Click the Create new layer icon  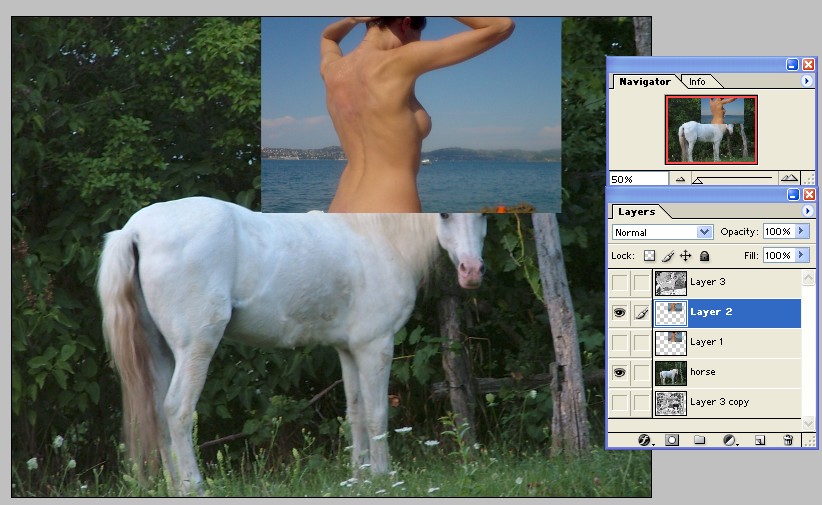pos(760,440)
